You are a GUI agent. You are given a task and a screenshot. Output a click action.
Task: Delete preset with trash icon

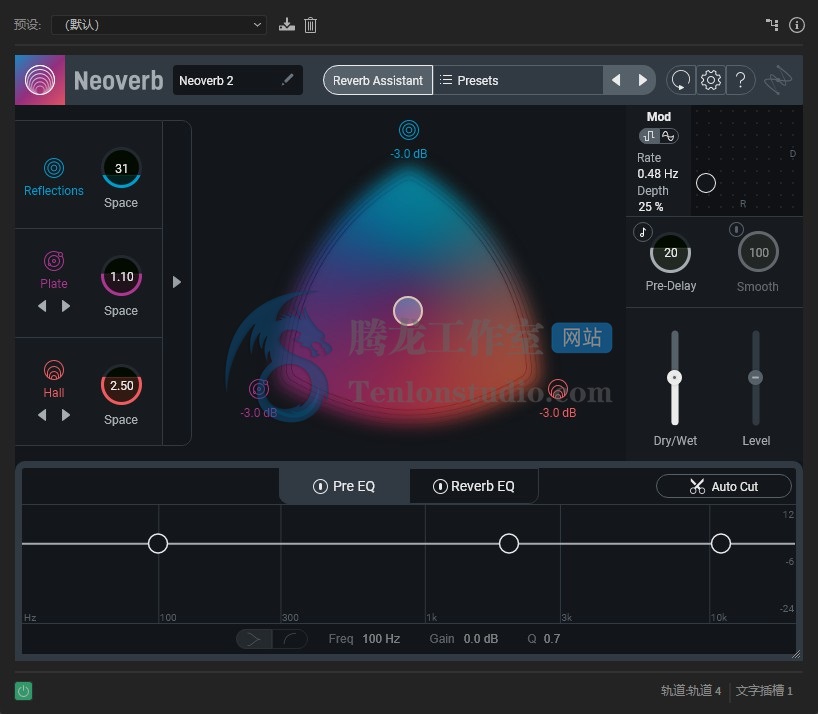[310, 25]
